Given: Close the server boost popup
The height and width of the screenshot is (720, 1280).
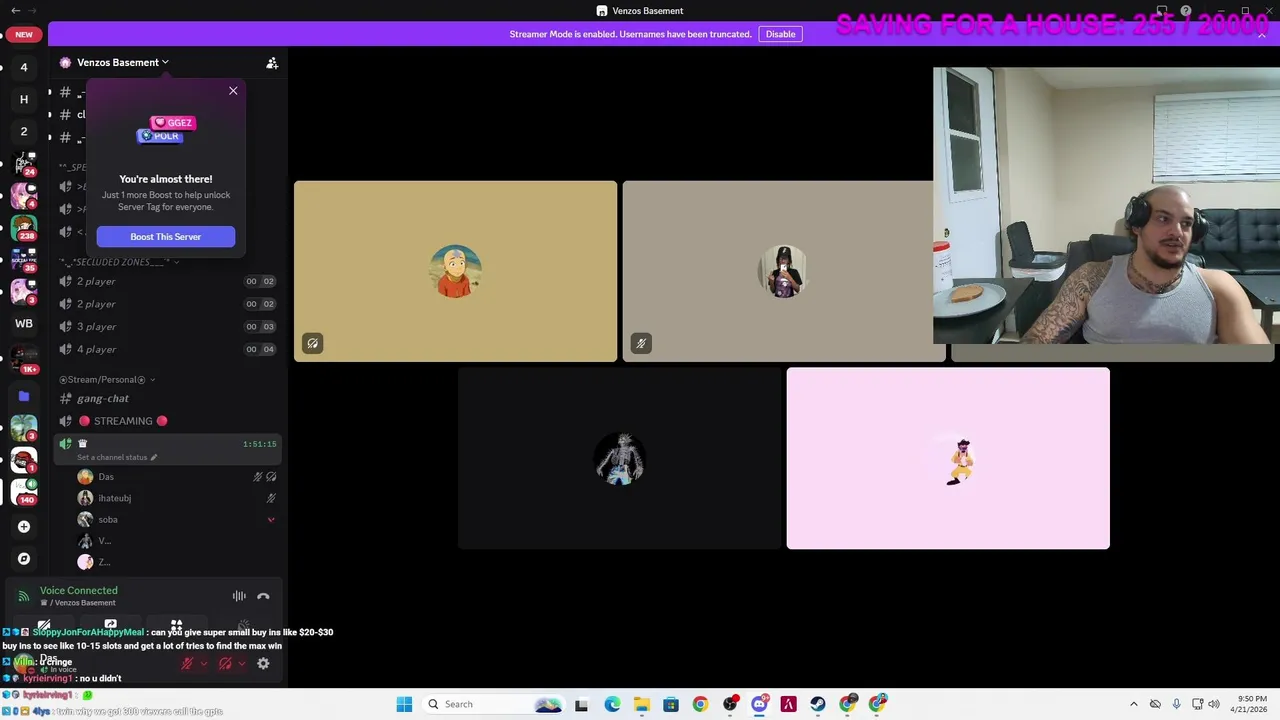Looking at the screenshot, I should pos(233,91).
